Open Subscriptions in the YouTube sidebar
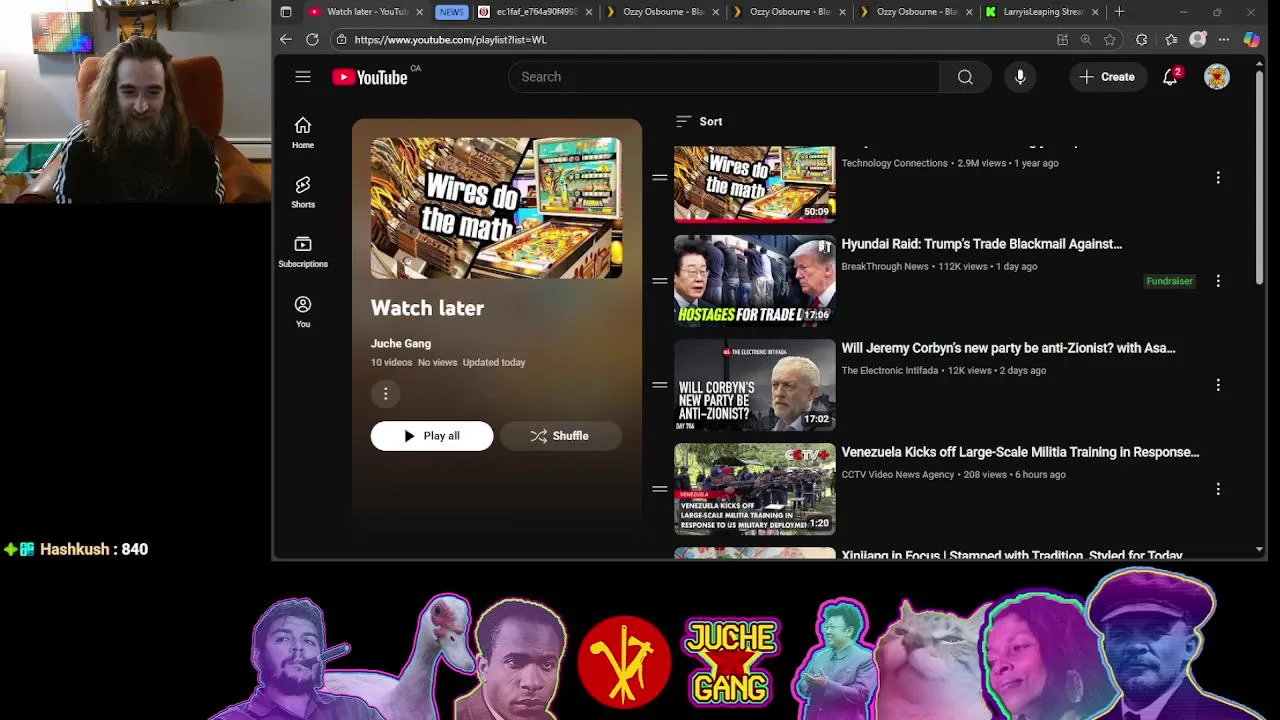Screen dimensions: 1280x720 pyautogui.click(x=303, y=252)
